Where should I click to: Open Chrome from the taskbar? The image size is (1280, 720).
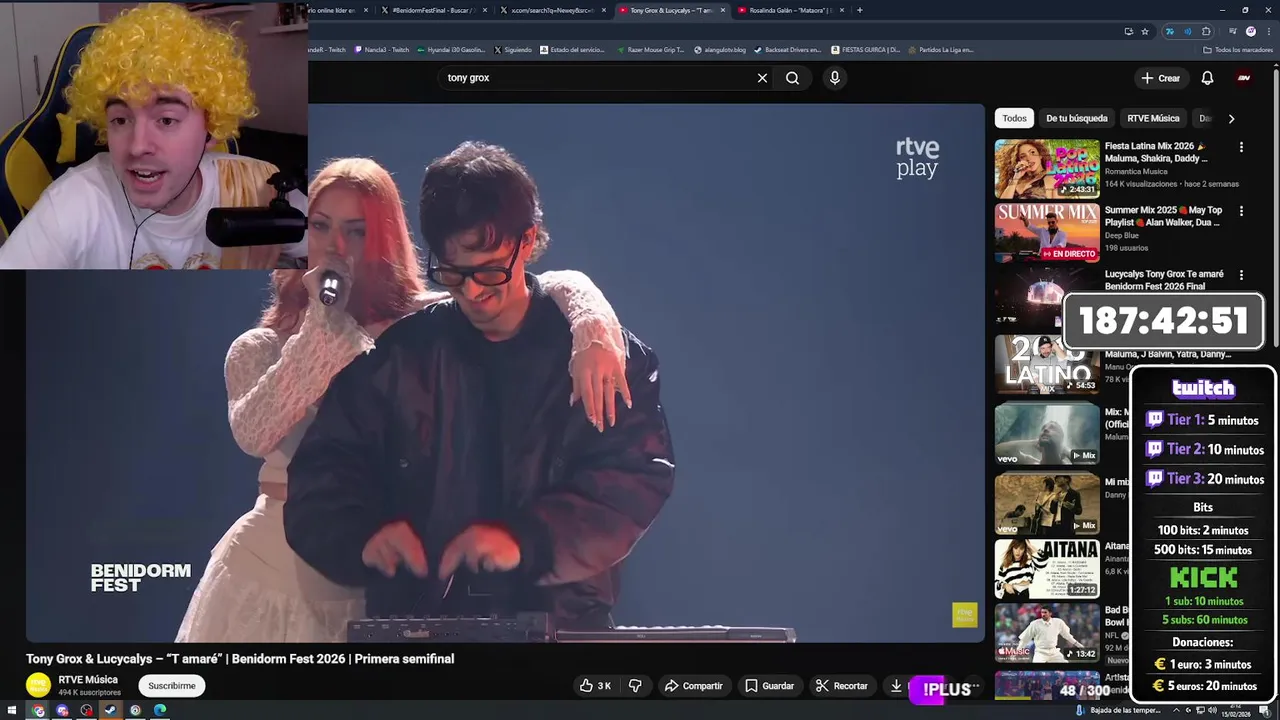tap(38, 711)
